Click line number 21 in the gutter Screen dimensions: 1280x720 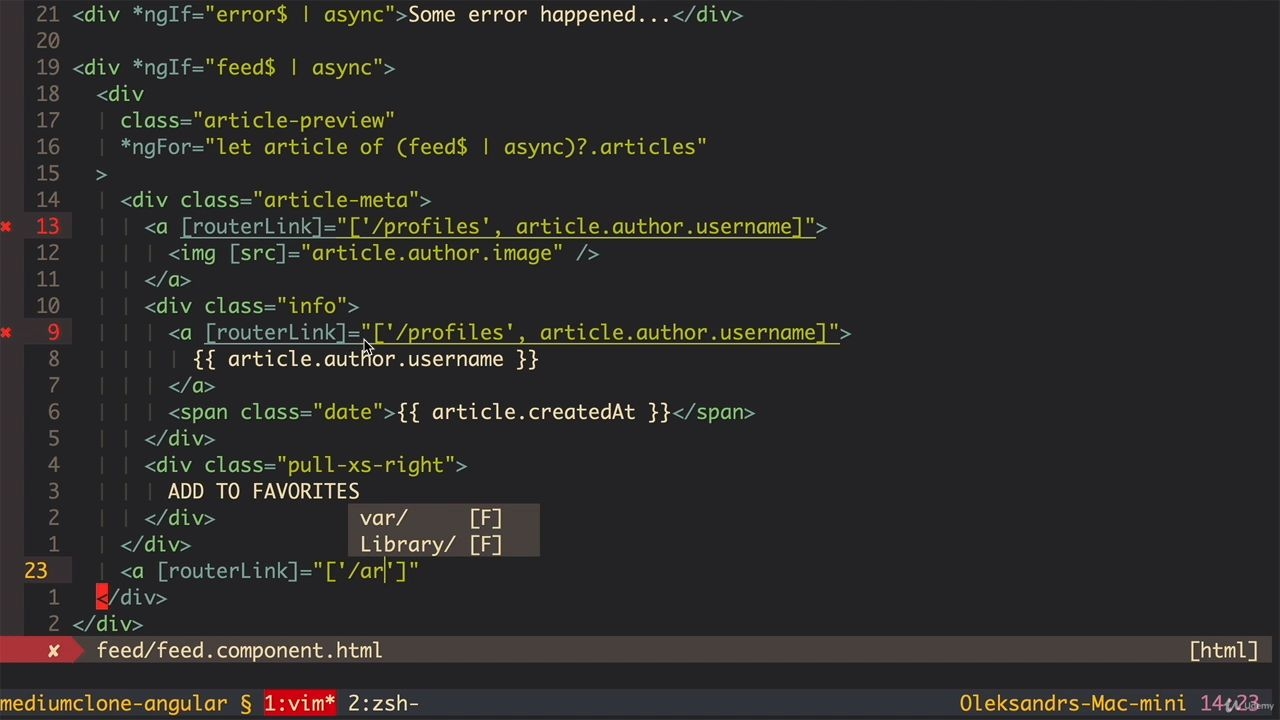pos(47,15)
